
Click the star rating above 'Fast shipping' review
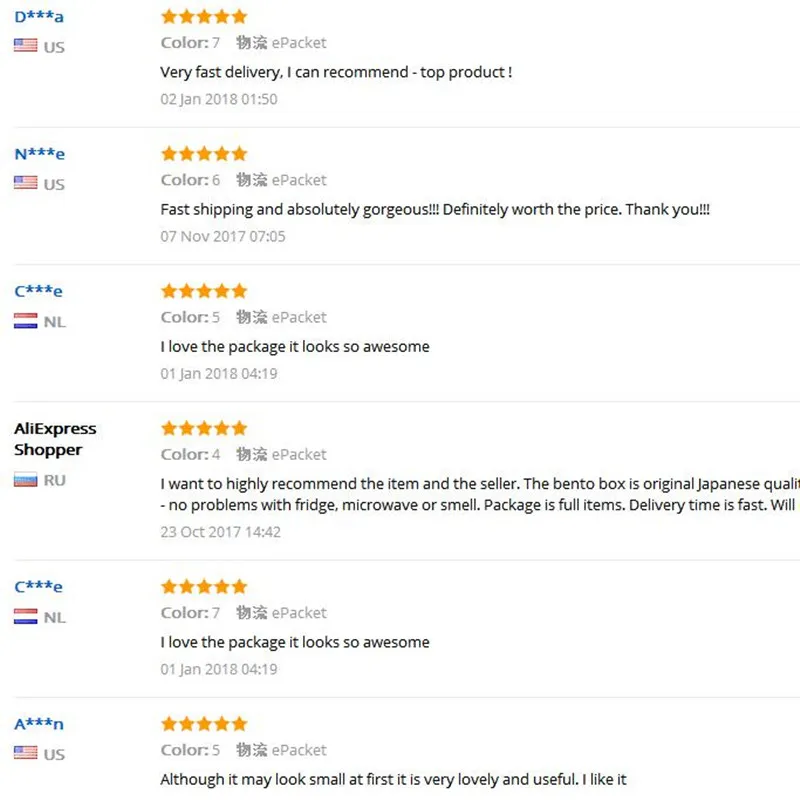coord(204,154)
